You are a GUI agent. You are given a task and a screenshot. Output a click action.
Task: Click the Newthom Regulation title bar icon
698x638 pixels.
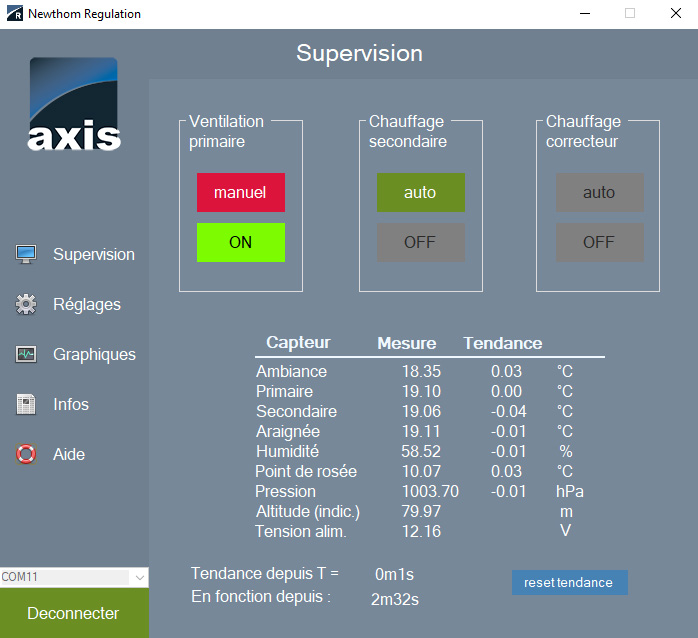pos(14,14)
